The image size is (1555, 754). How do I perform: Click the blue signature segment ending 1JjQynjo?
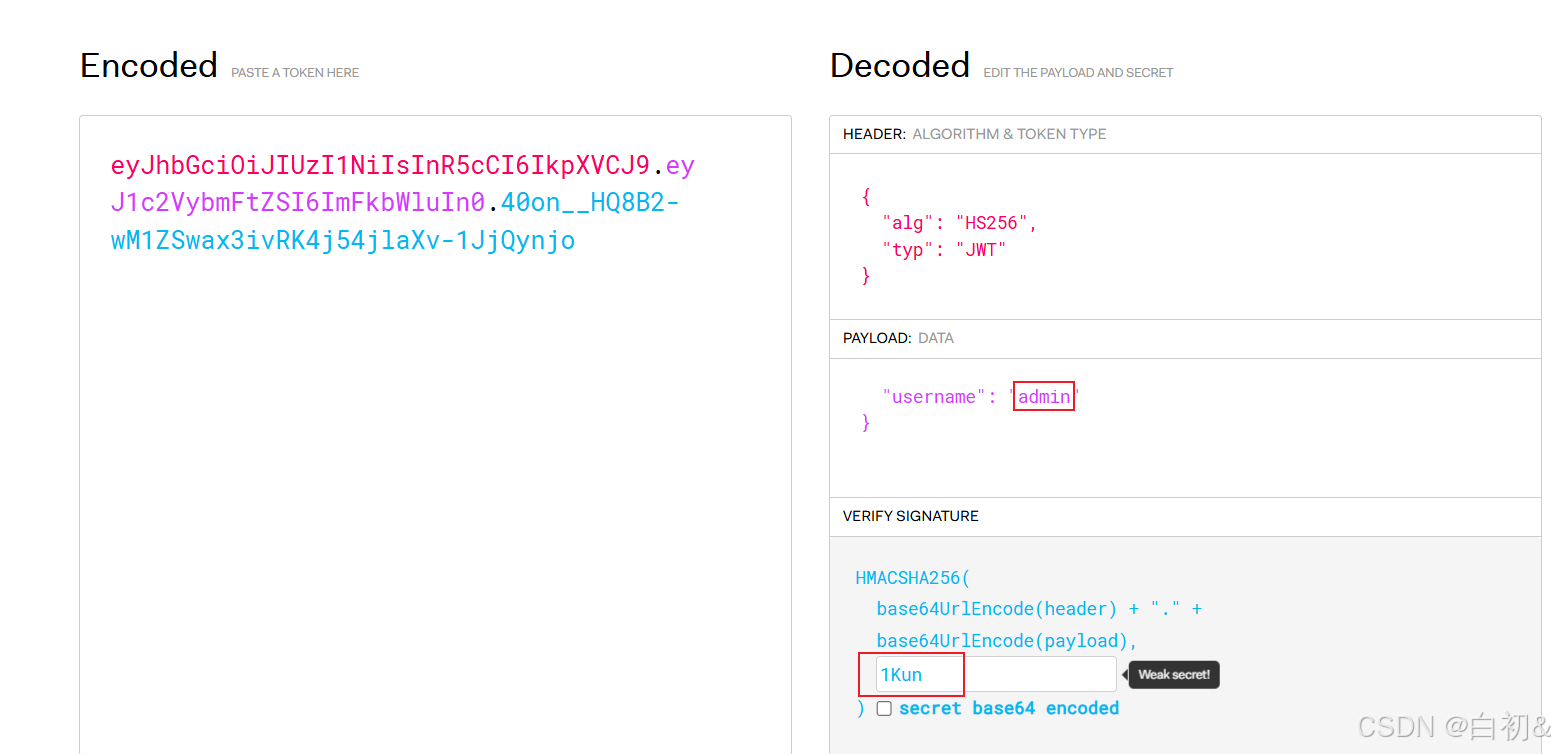pos(343,241)
